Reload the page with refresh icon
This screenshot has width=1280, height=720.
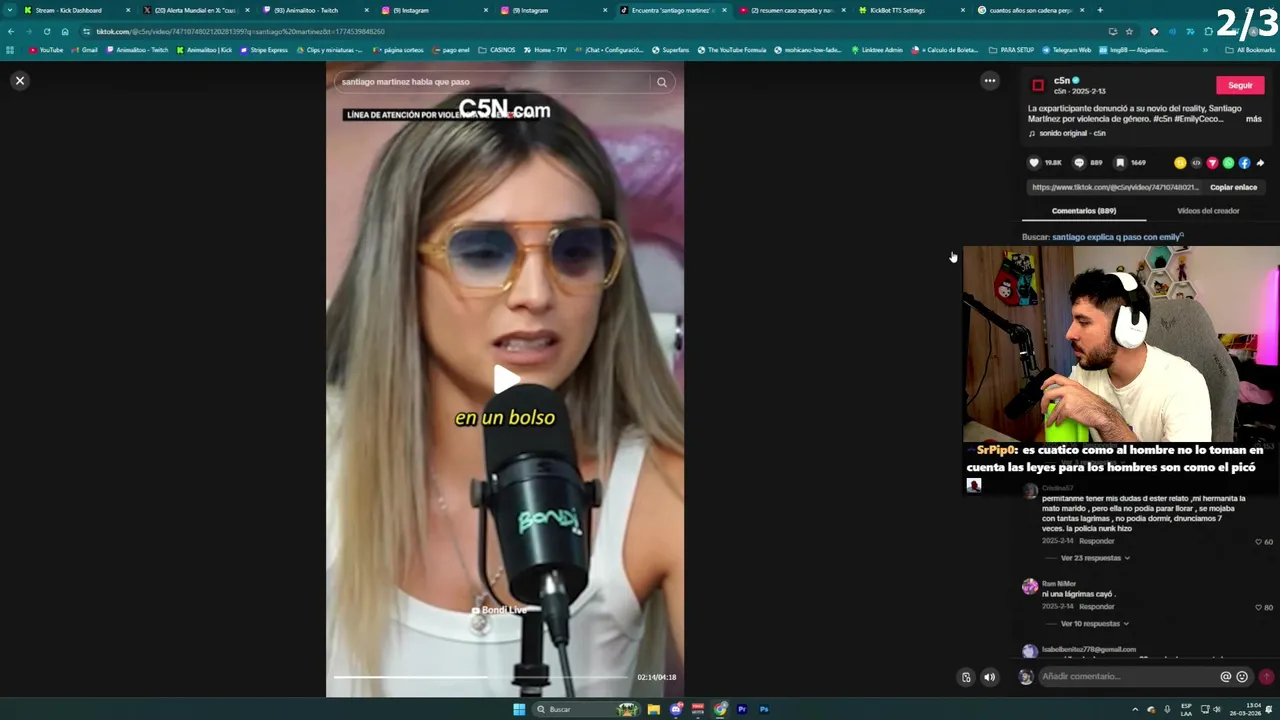point(47,31)
